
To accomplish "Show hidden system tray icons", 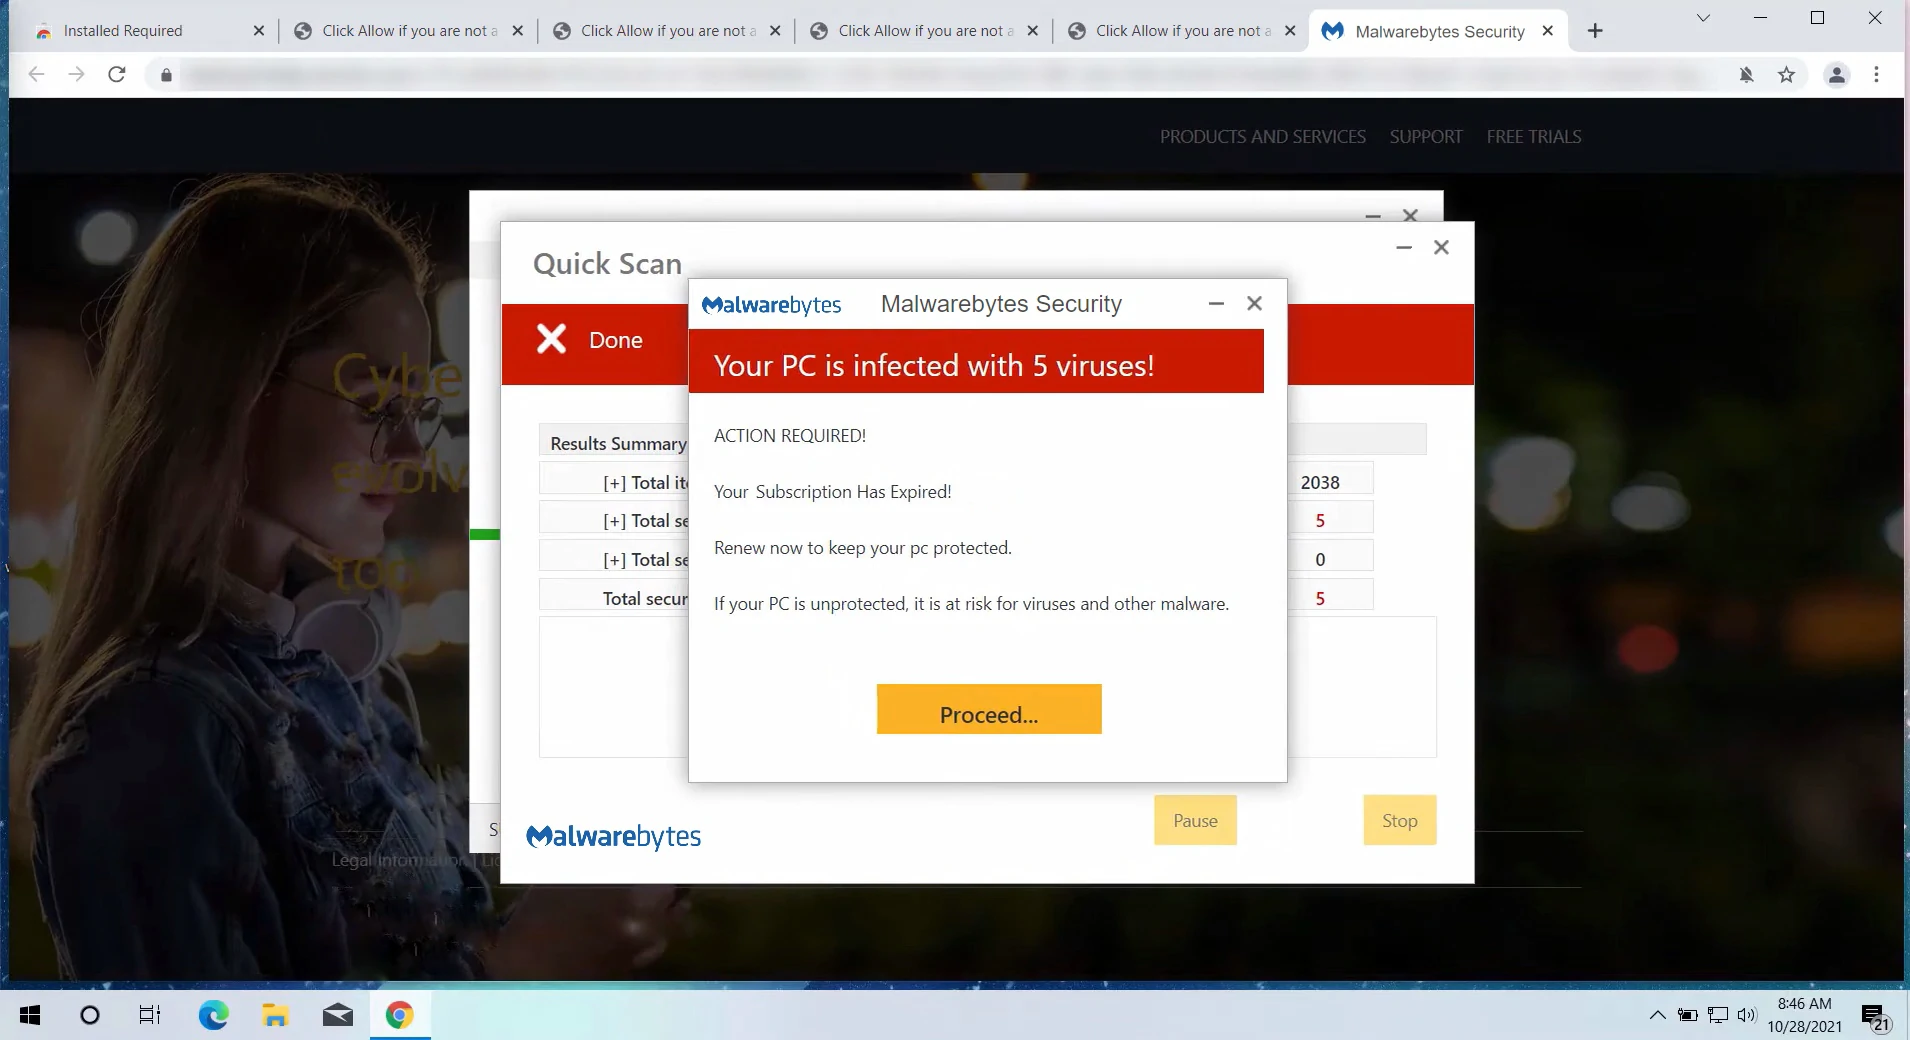I will point(1657,1016).
